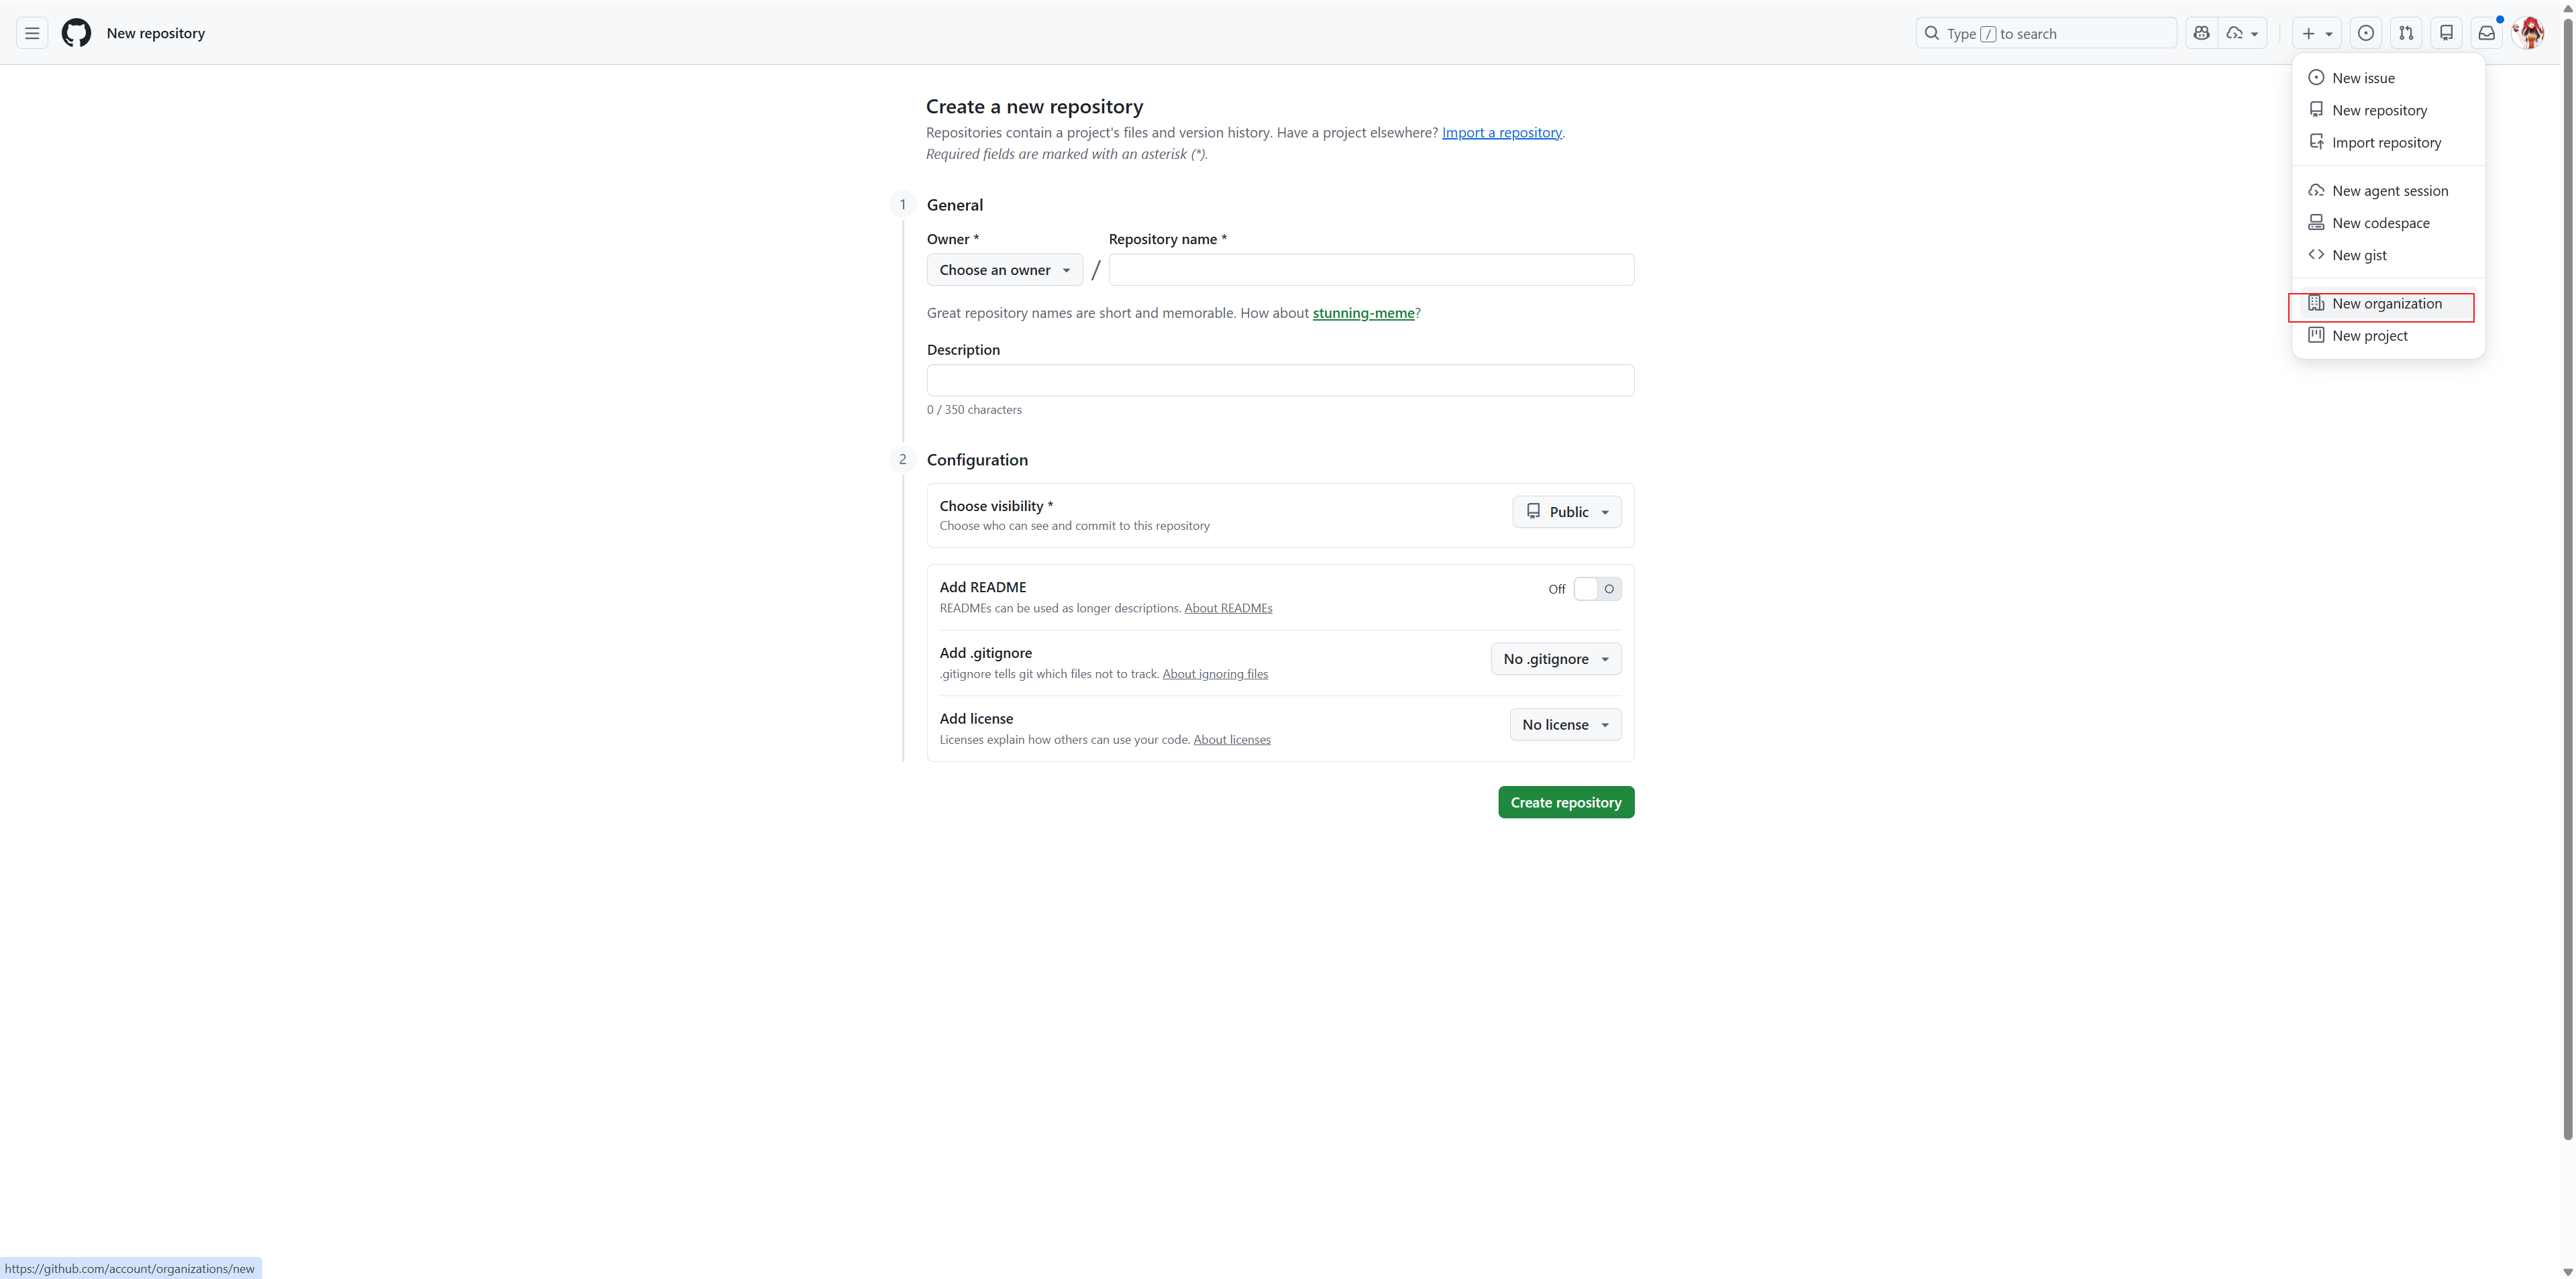Click the About licenses link

[x=1232, y=739]
